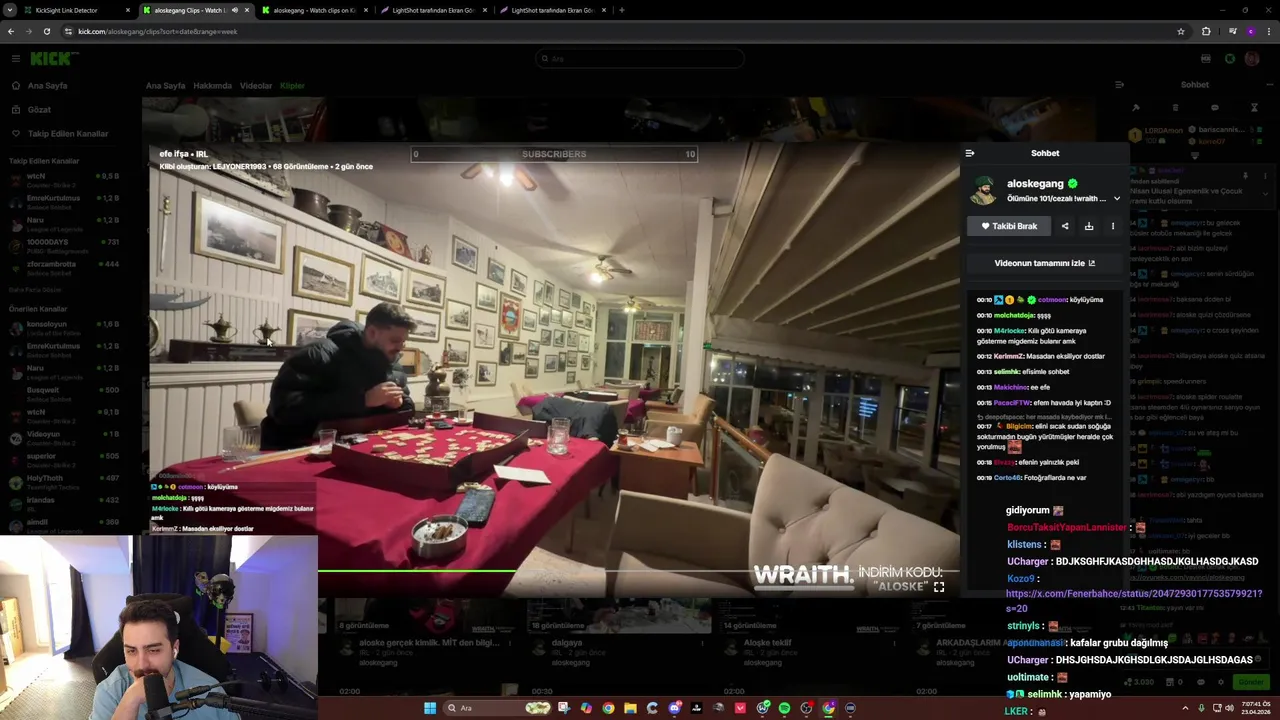Switch to aloskegang Watch clips tab
This screenshot has height=720, width=1280.
click(x=314, y=10)
